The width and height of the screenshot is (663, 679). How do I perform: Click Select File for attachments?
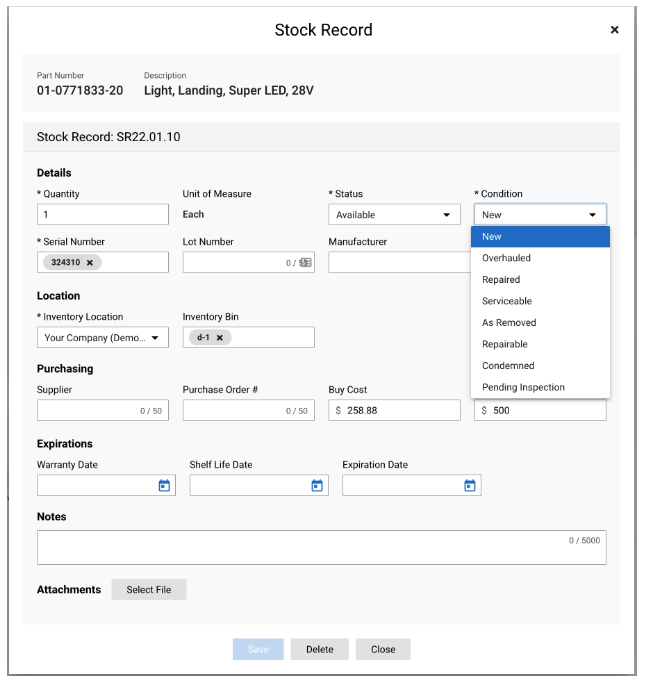pyautogui.click(x=149, y=589)
